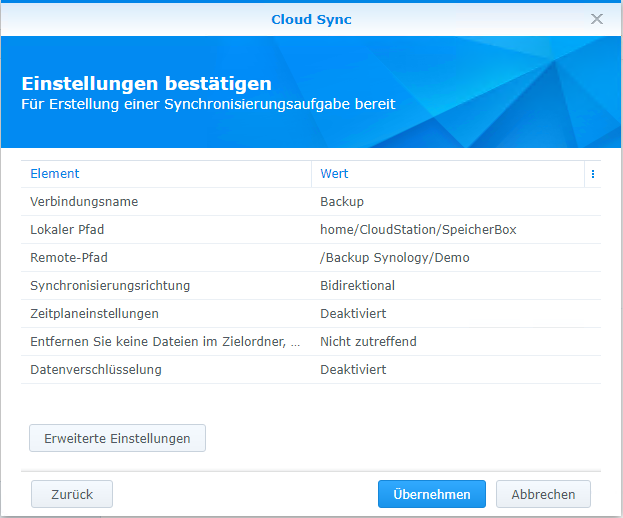Click the Übernehmen button
This screenshot has height=518, width=623.
pos(431,494)
